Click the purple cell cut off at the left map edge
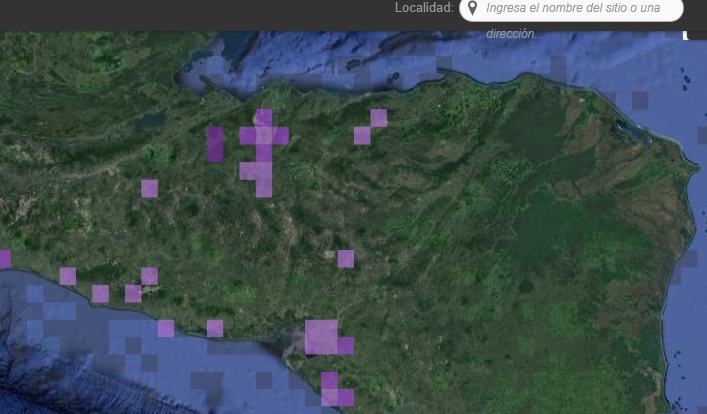This screenshot has width=707, height=414. (5, 259)
